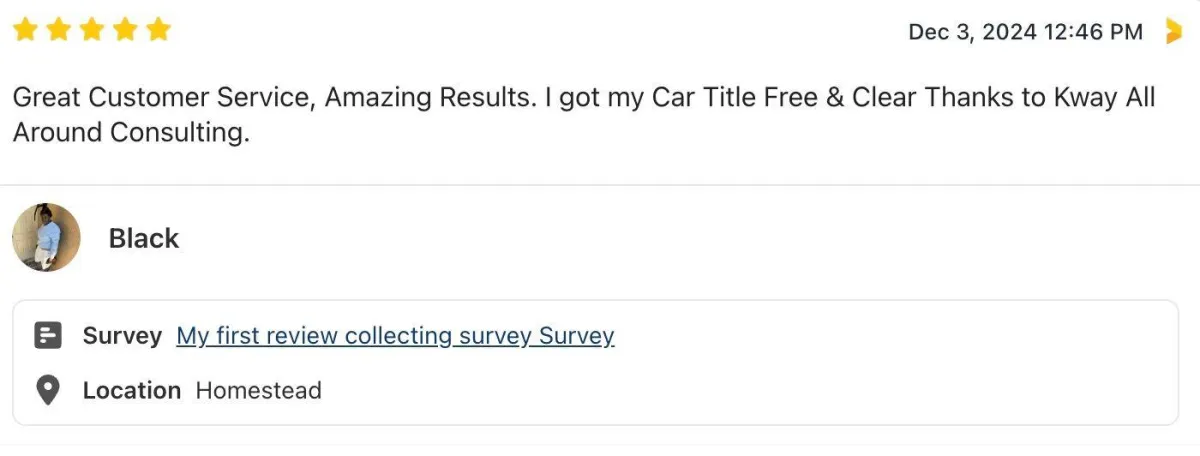Select the third rating star
Screen dimensions: 1200x456
(91, 30)
